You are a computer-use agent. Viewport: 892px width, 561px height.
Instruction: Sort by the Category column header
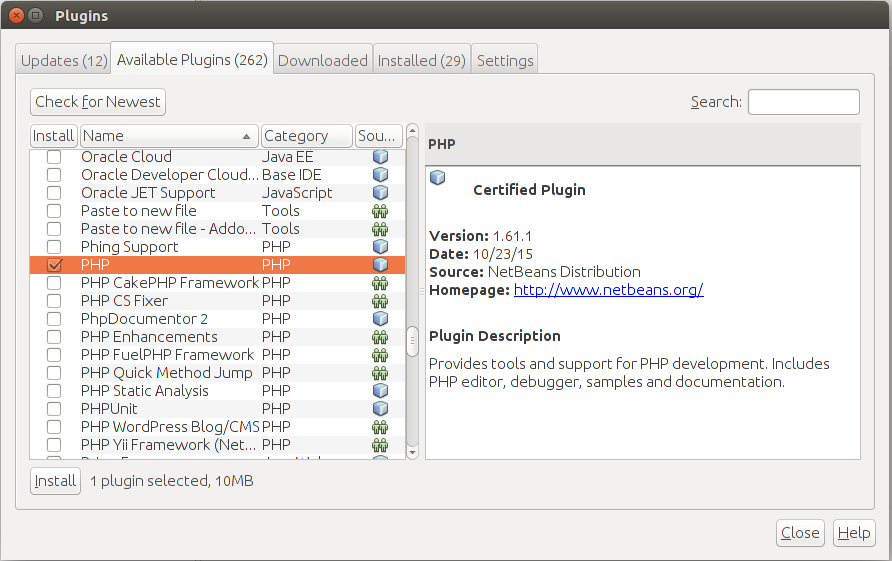(x=307, y=136)
